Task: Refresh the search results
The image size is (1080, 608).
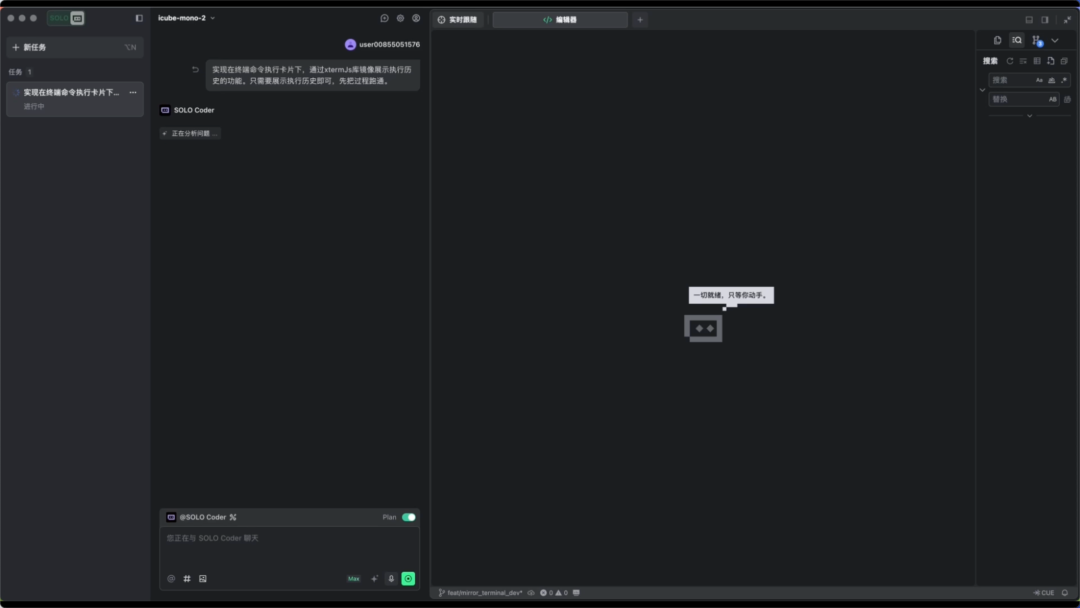Action: (1010, 61)
